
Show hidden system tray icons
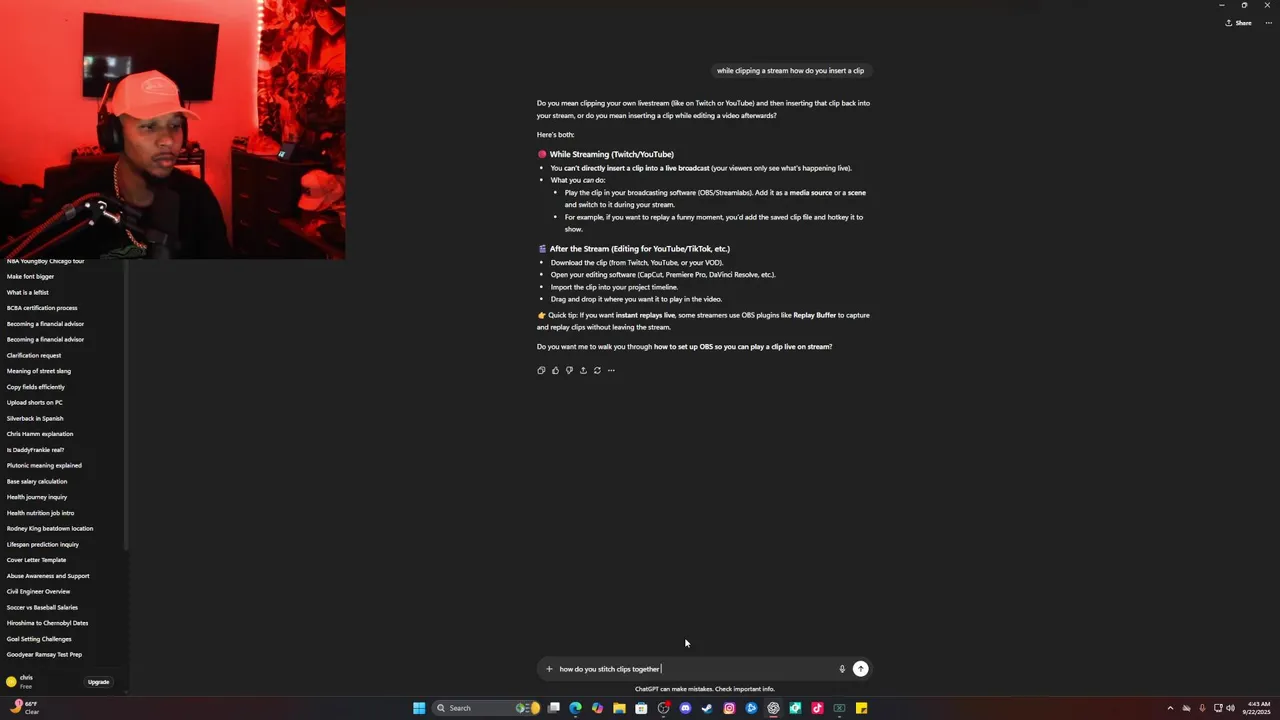point(1170,708)
